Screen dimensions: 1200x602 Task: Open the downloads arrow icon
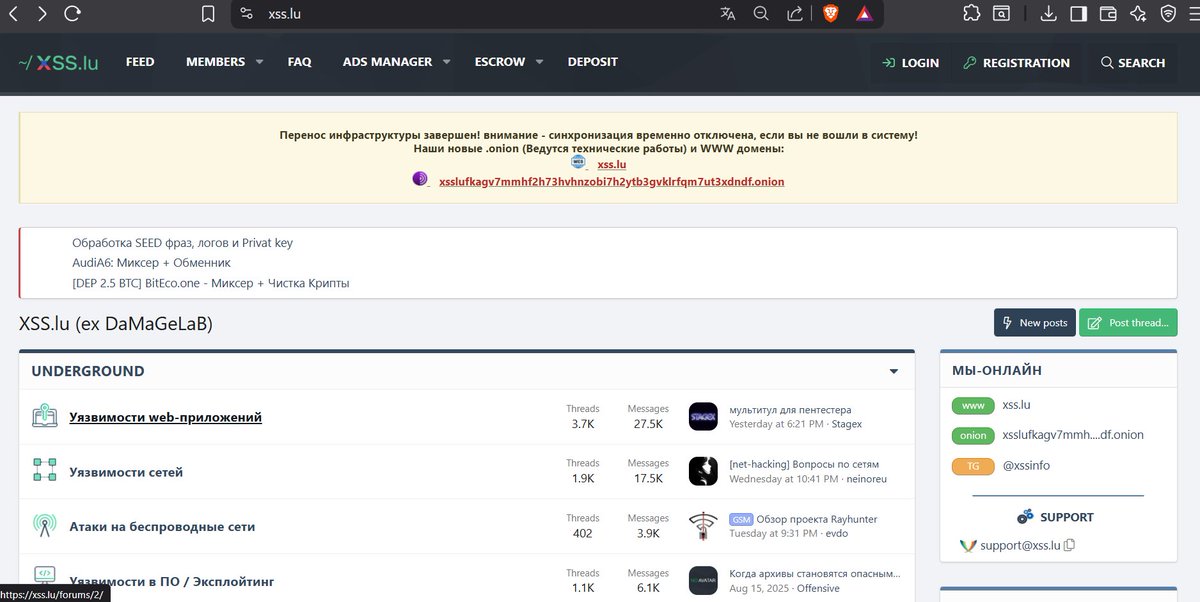click(x=1049, y=14)
